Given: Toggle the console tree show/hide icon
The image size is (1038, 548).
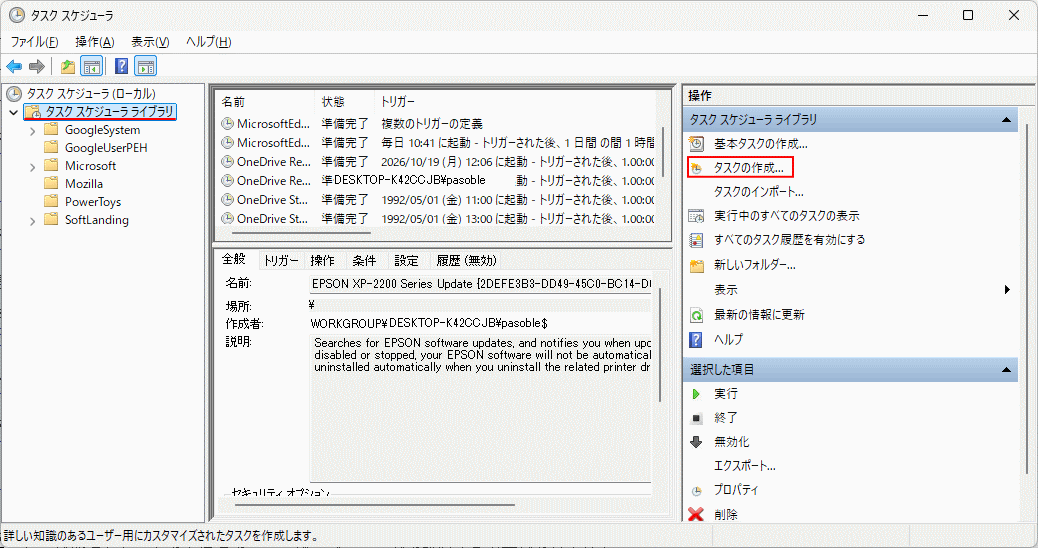Looking at the screenshot, I should [91, 66].
